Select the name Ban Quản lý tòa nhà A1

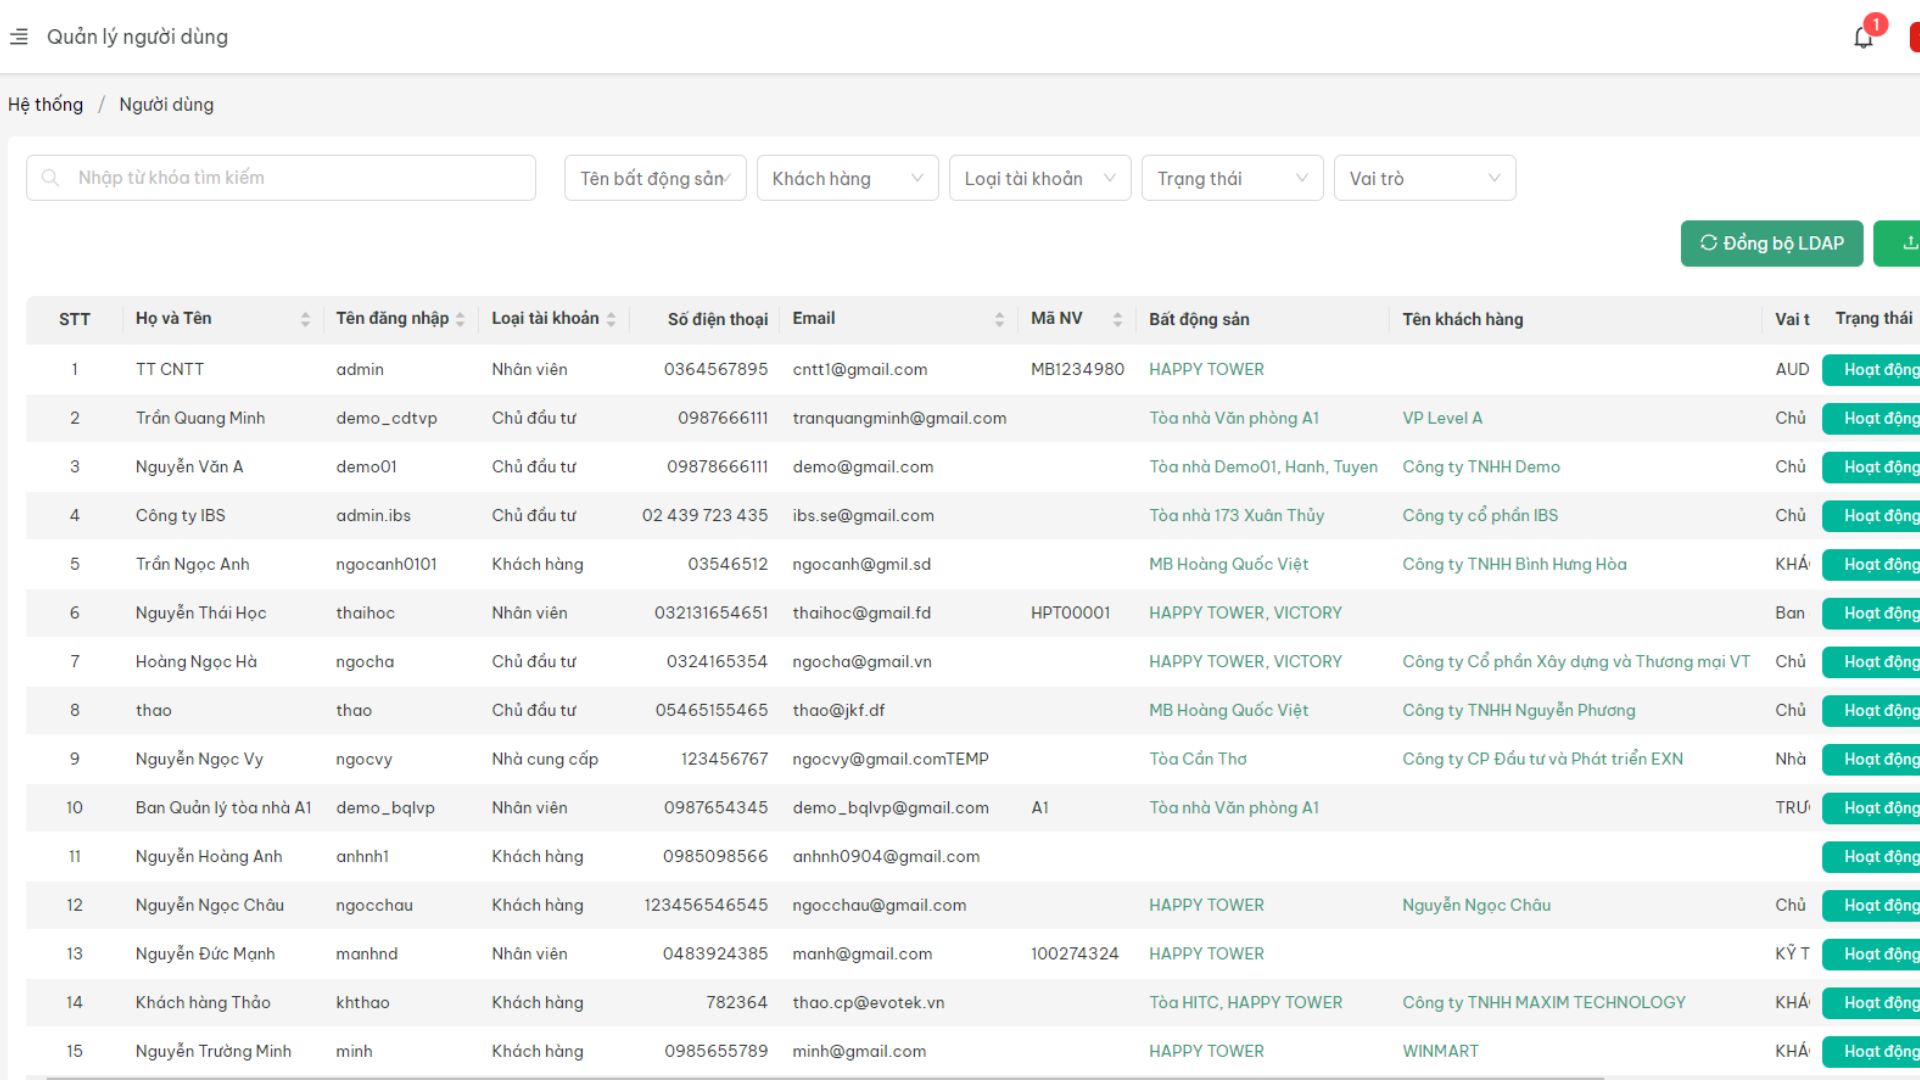(x=223, y=808)
